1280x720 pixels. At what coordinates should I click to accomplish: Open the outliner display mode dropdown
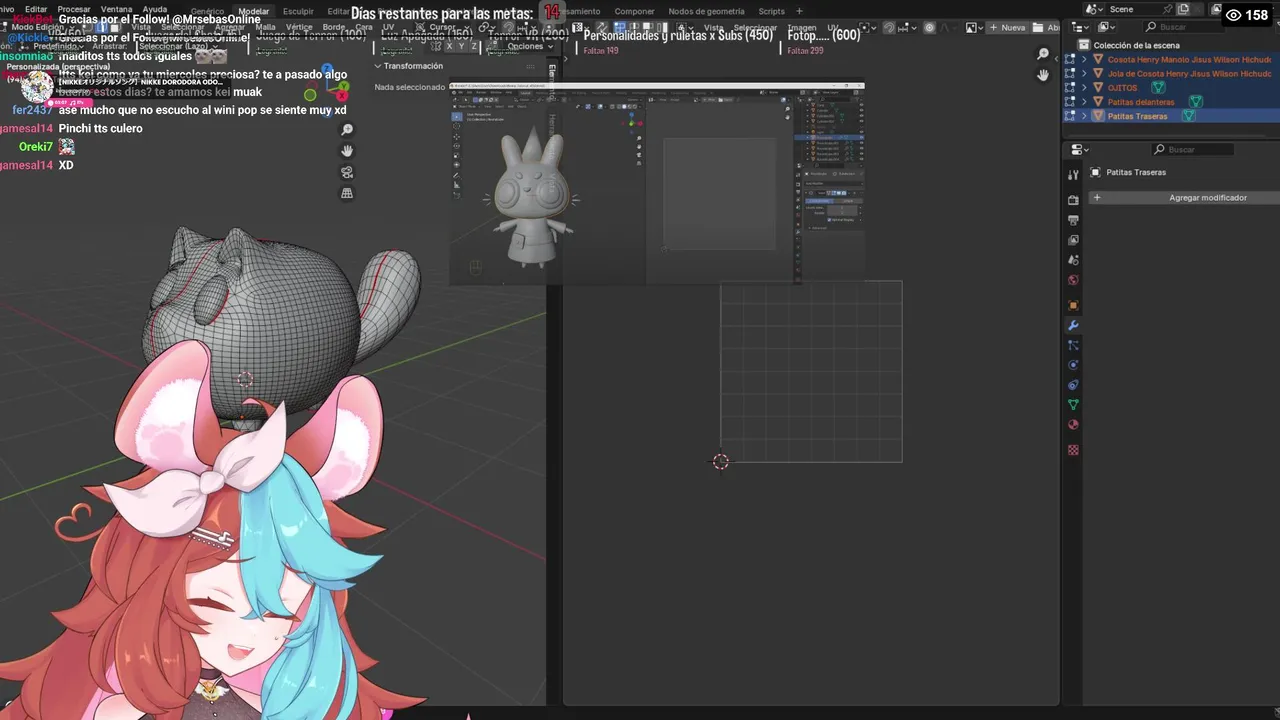pos(1107,27)
